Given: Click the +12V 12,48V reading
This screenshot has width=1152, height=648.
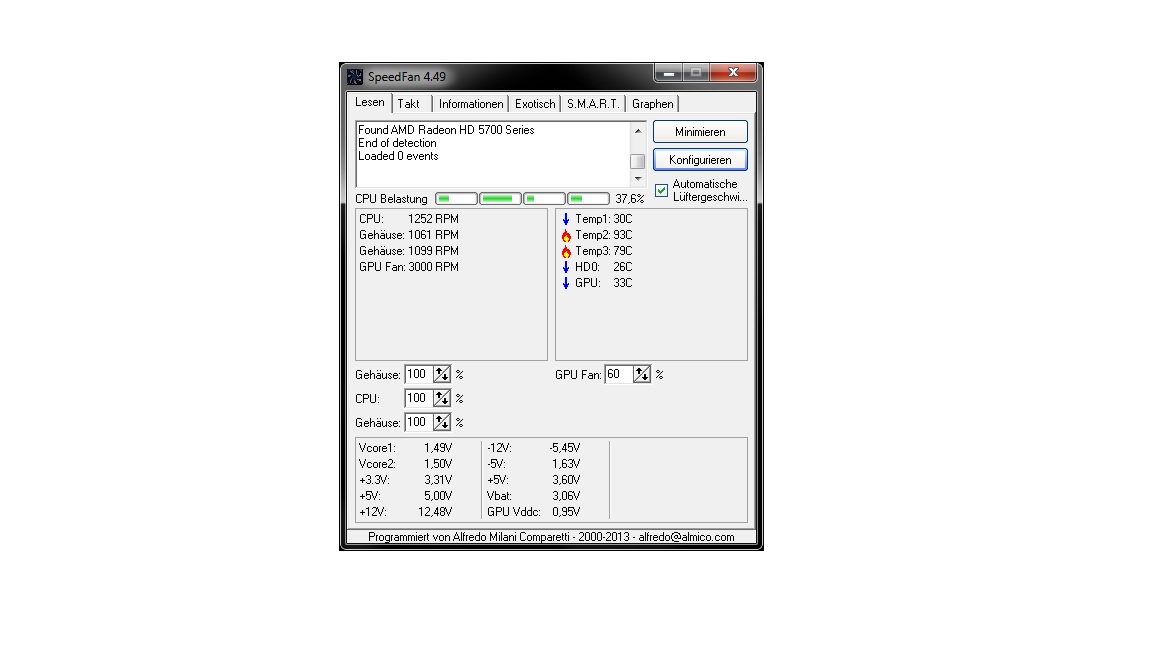Looking at the screenshot, I should pyautogui.click(x=406, y=512).
